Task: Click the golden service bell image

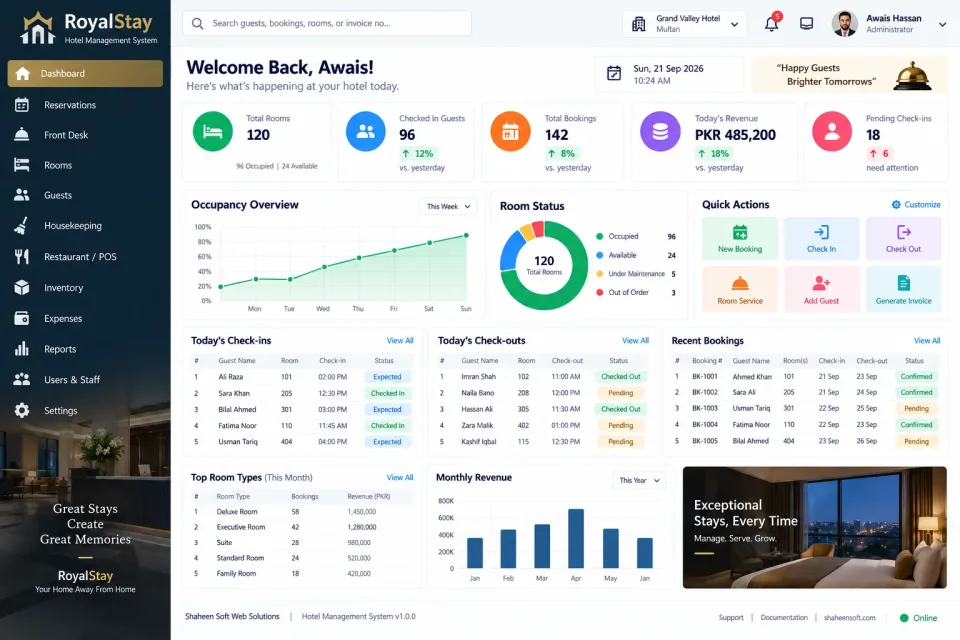Action: tap(912, 76)
